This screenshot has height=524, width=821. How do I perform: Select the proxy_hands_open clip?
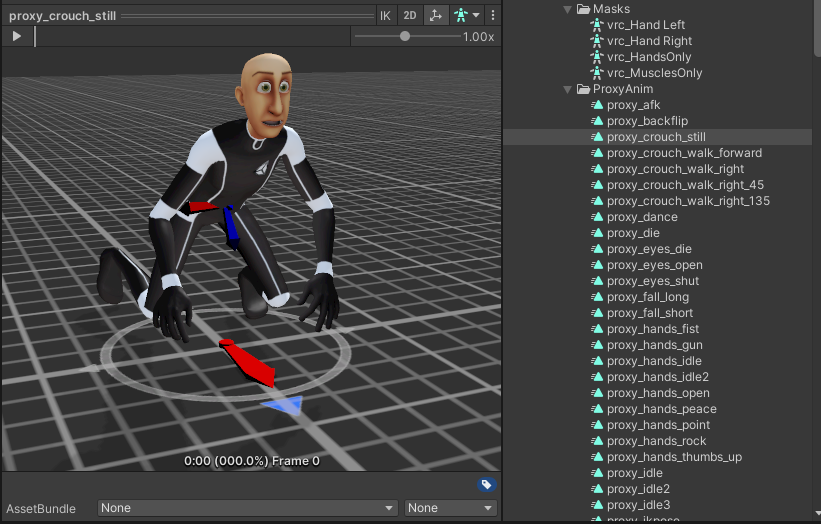click(x=658, y=393)
